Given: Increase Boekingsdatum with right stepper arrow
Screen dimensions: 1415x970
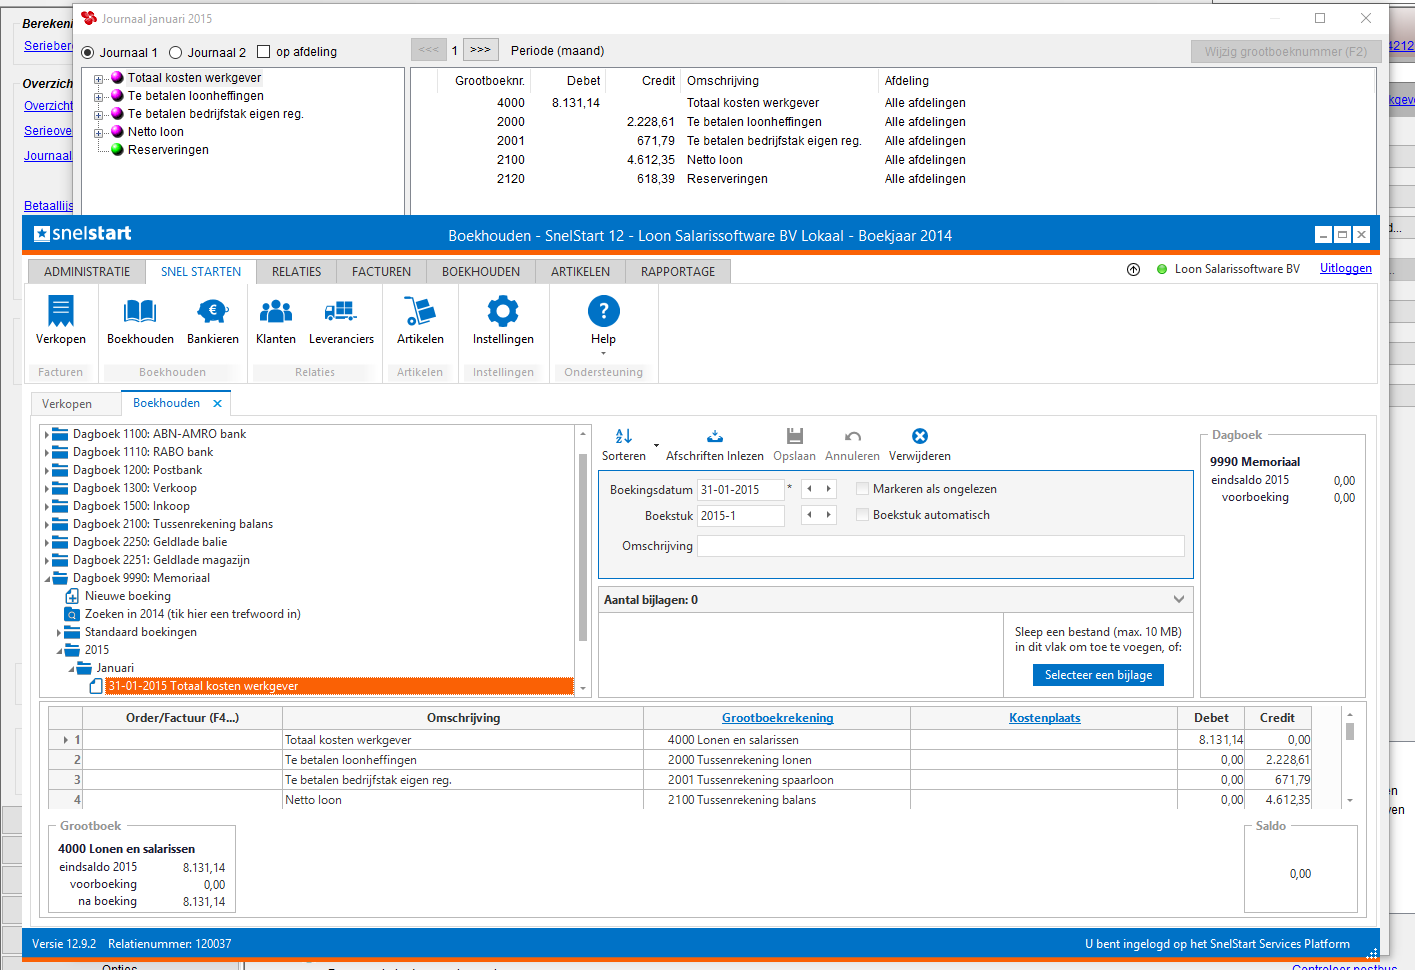Looking at the screenshot, I should pyautogui.click(x=828, y=489).
